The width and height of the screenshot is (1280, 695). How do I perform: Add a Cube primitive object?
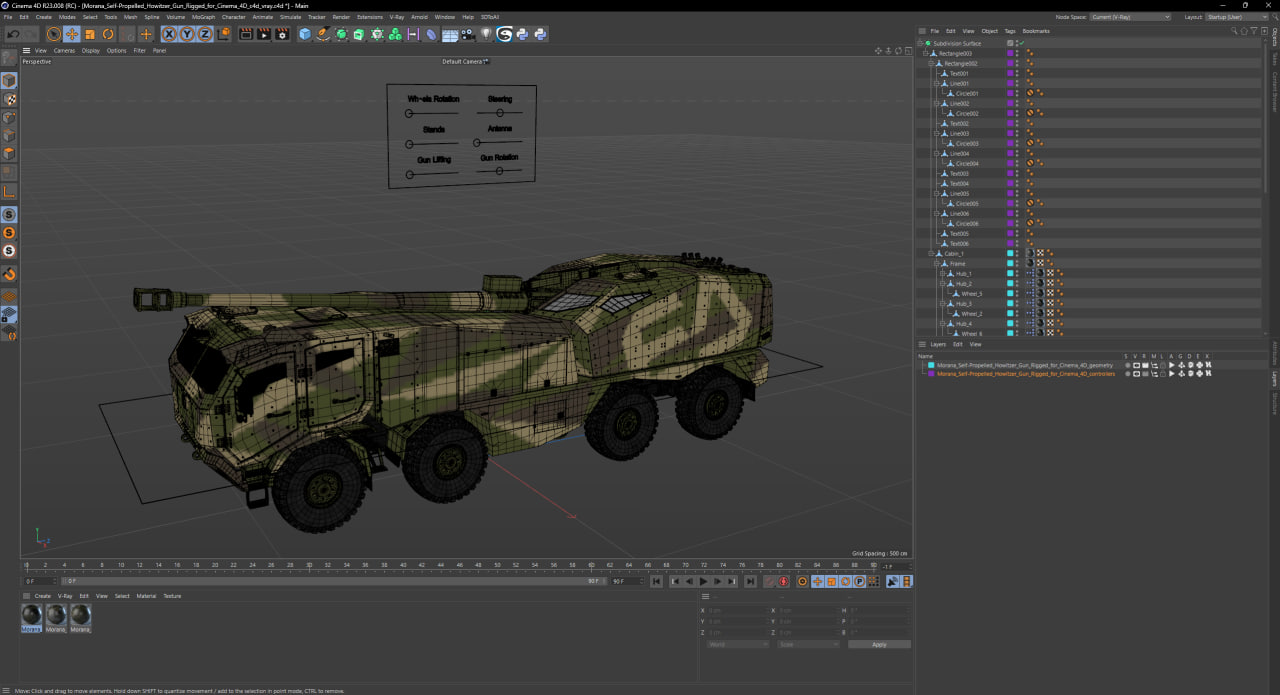[x=305, y=34]
